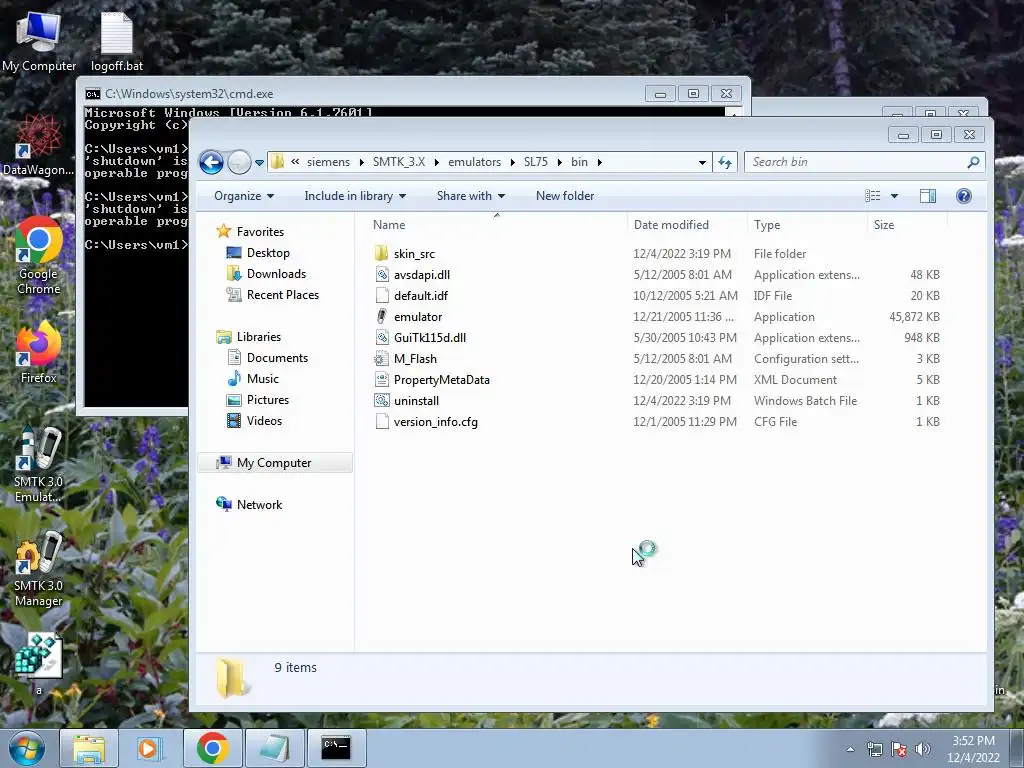Select the DataWagon desktop shortcut

point(39,145)
